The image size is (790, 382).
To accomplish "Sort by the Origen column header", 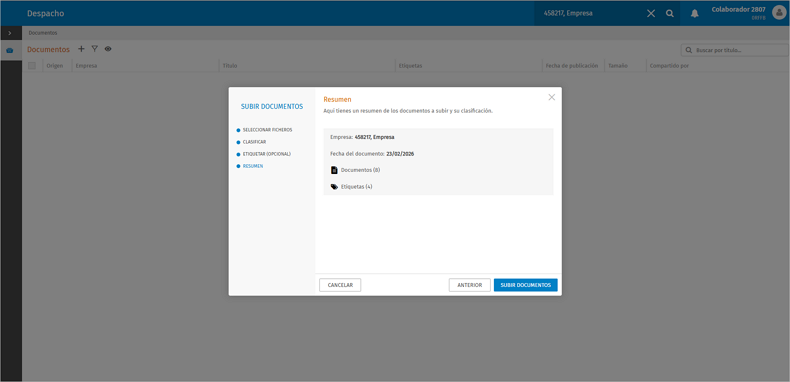I will coord(55,66).
